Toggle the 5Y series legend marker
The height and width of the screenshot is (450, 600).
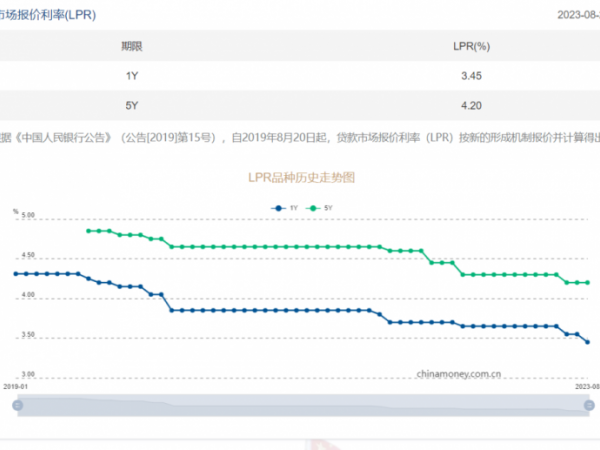click(317, 208)
